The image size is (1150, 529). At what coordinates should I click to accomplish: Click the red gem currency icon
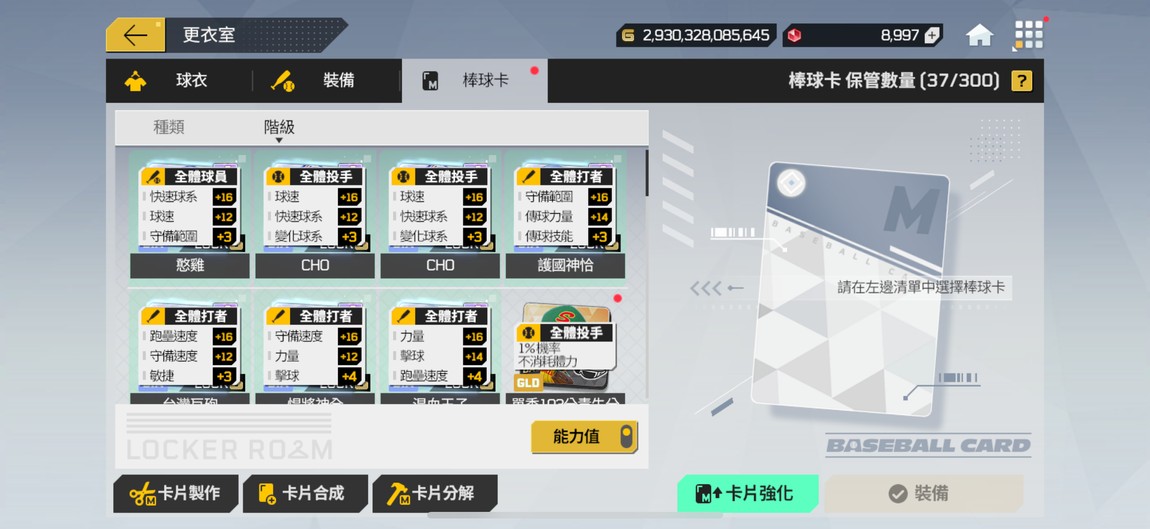pyautogui.click(x=794, y=35)
